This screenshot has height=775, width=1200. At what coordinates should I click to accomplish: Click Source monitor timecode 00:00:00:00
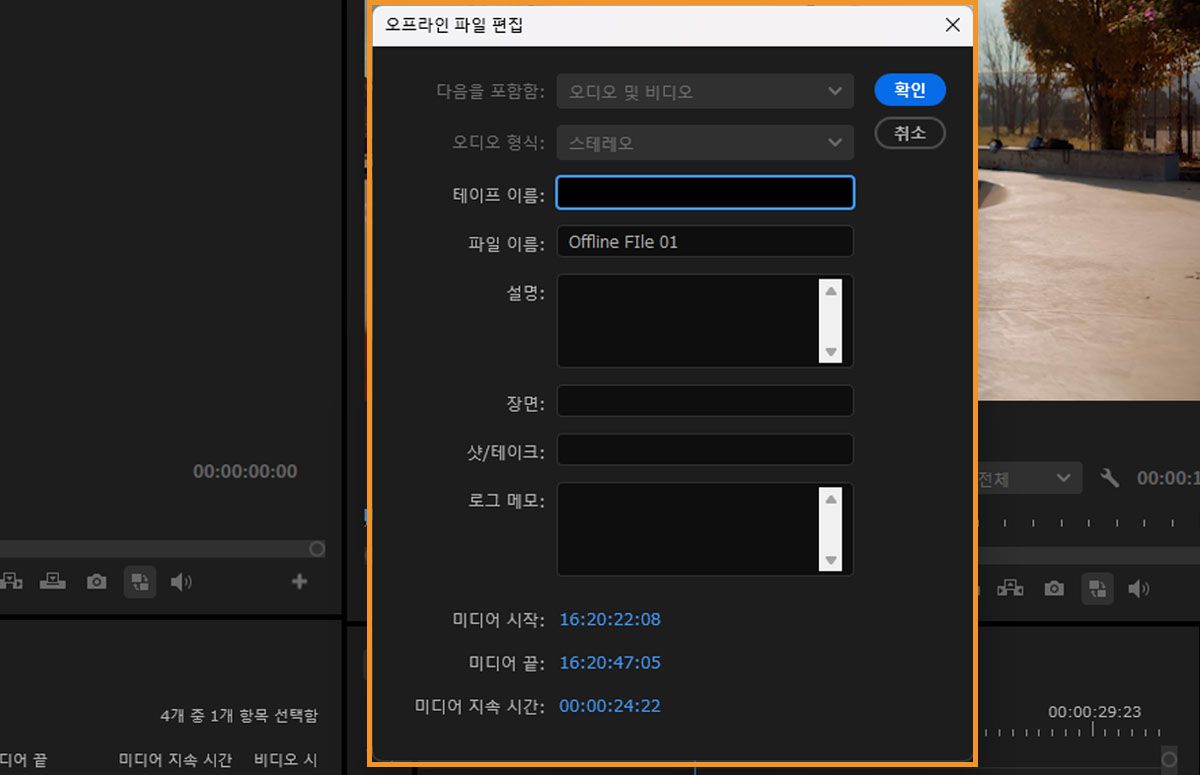coord(245,471)
